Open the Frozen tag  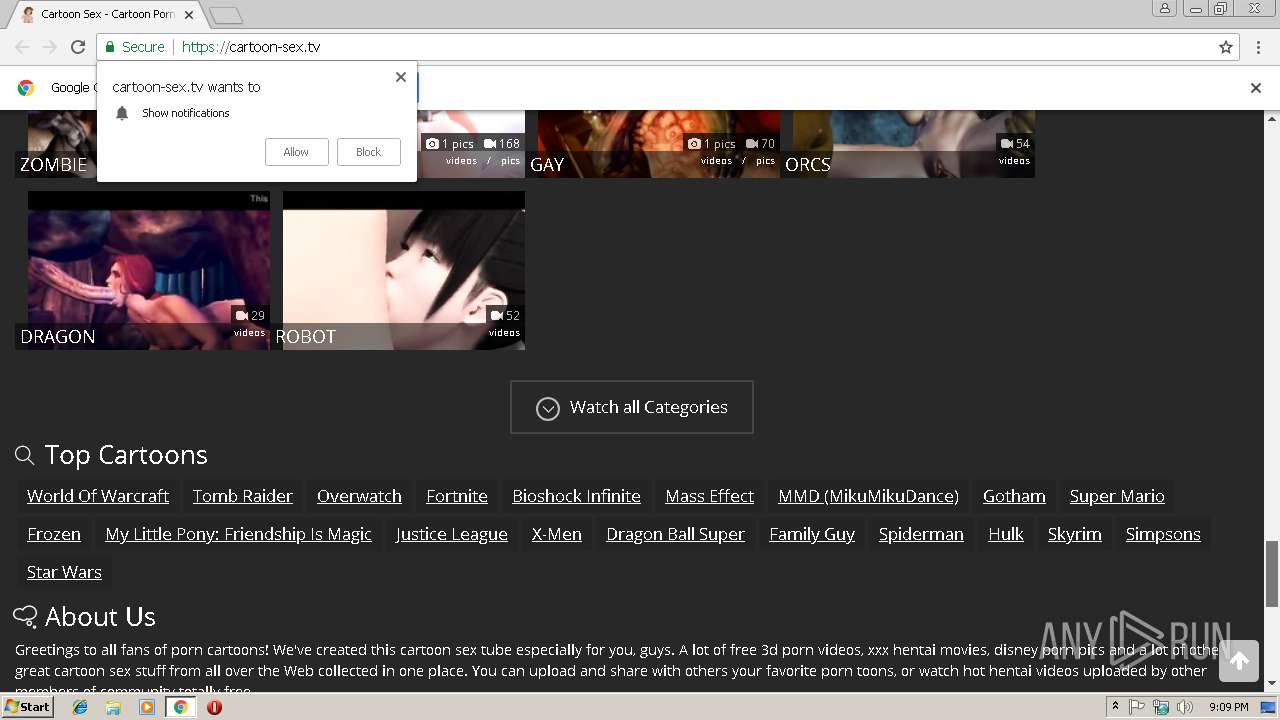[54, 534]
